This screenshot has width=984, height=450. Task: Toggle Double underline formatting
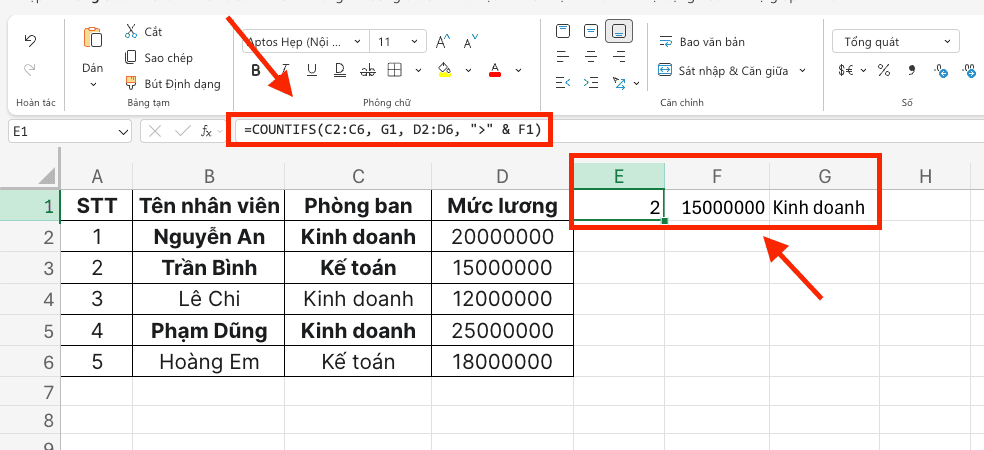(x=340, y=70)
